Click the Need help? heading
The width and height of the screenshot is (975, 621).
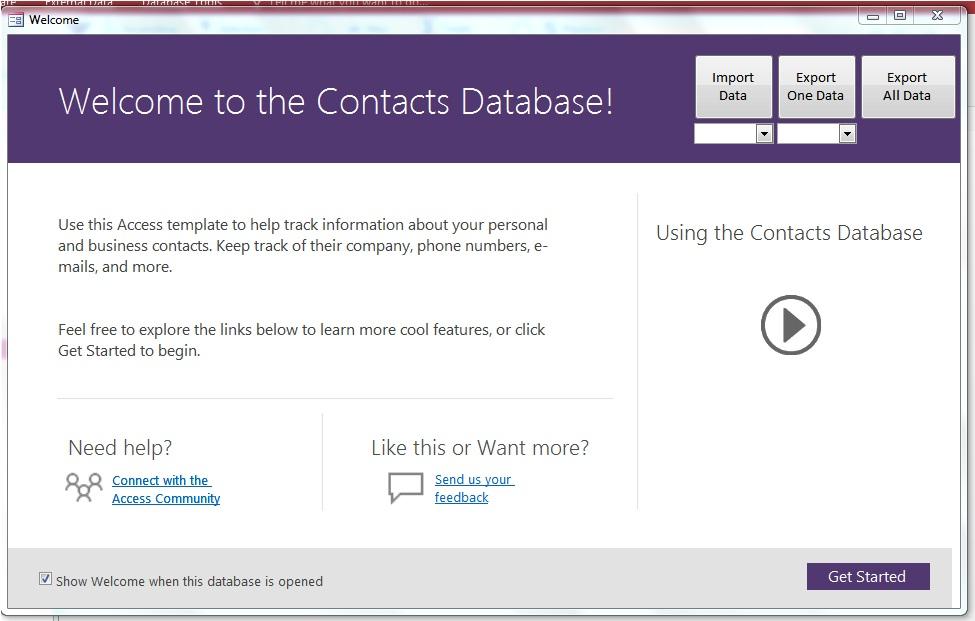tap(120, 448)
